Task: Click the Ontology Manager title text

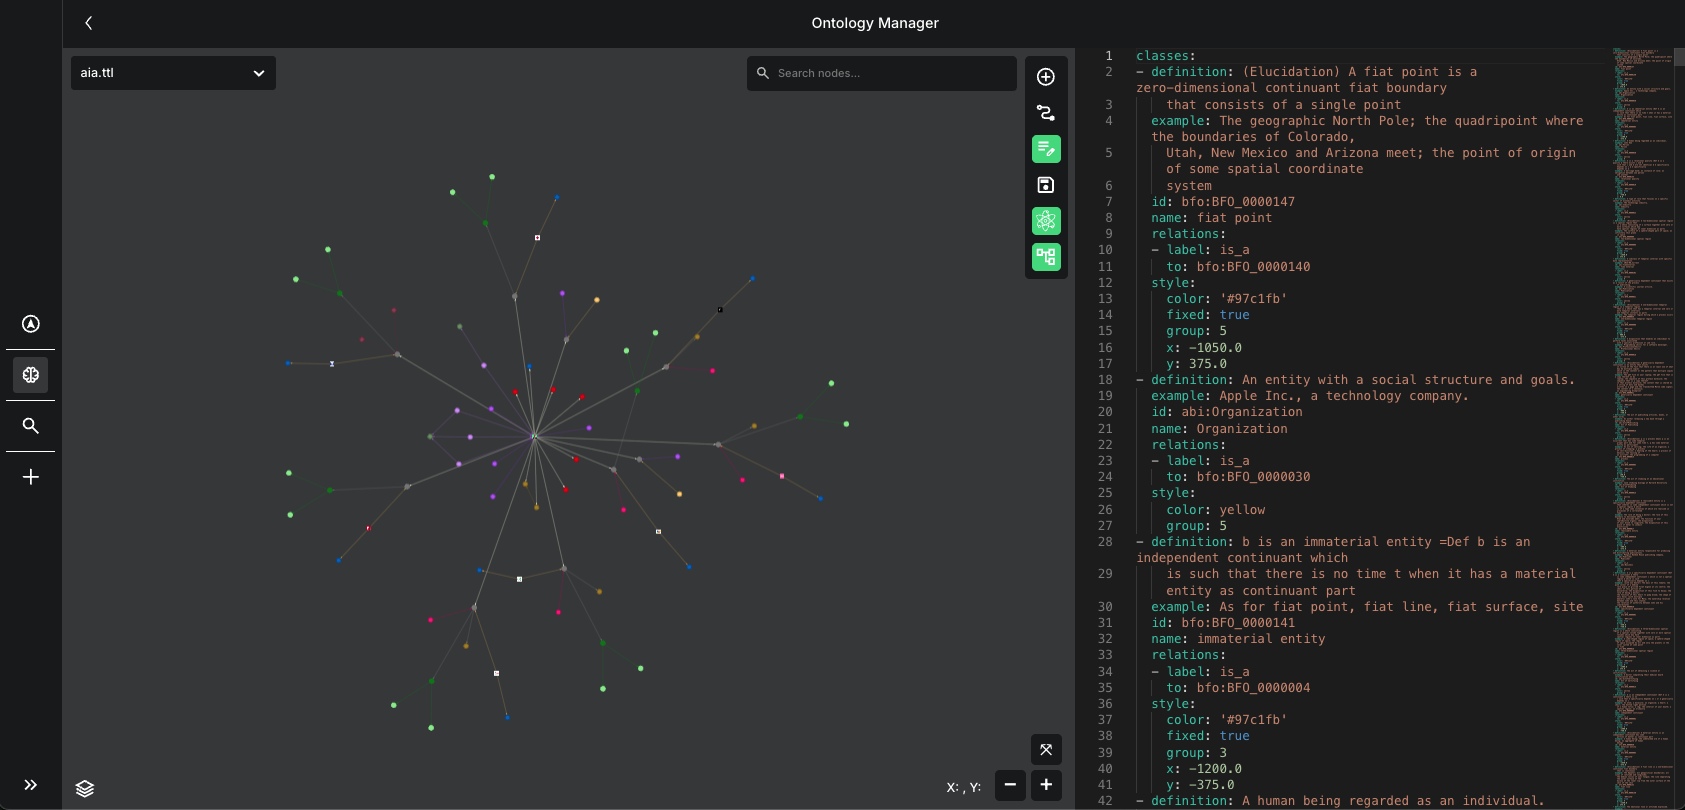Action: [875, 23]
